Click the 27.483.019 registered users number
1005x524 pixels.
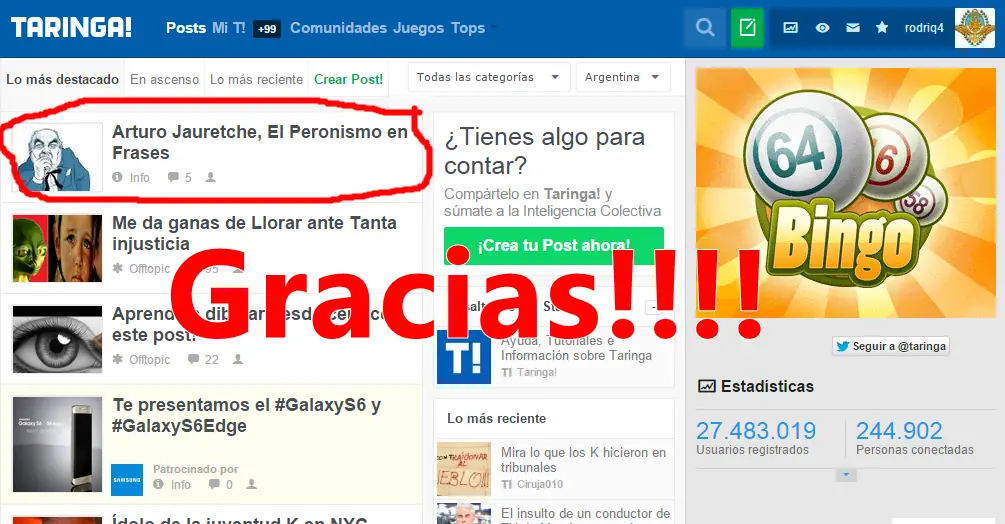point(756,430)
